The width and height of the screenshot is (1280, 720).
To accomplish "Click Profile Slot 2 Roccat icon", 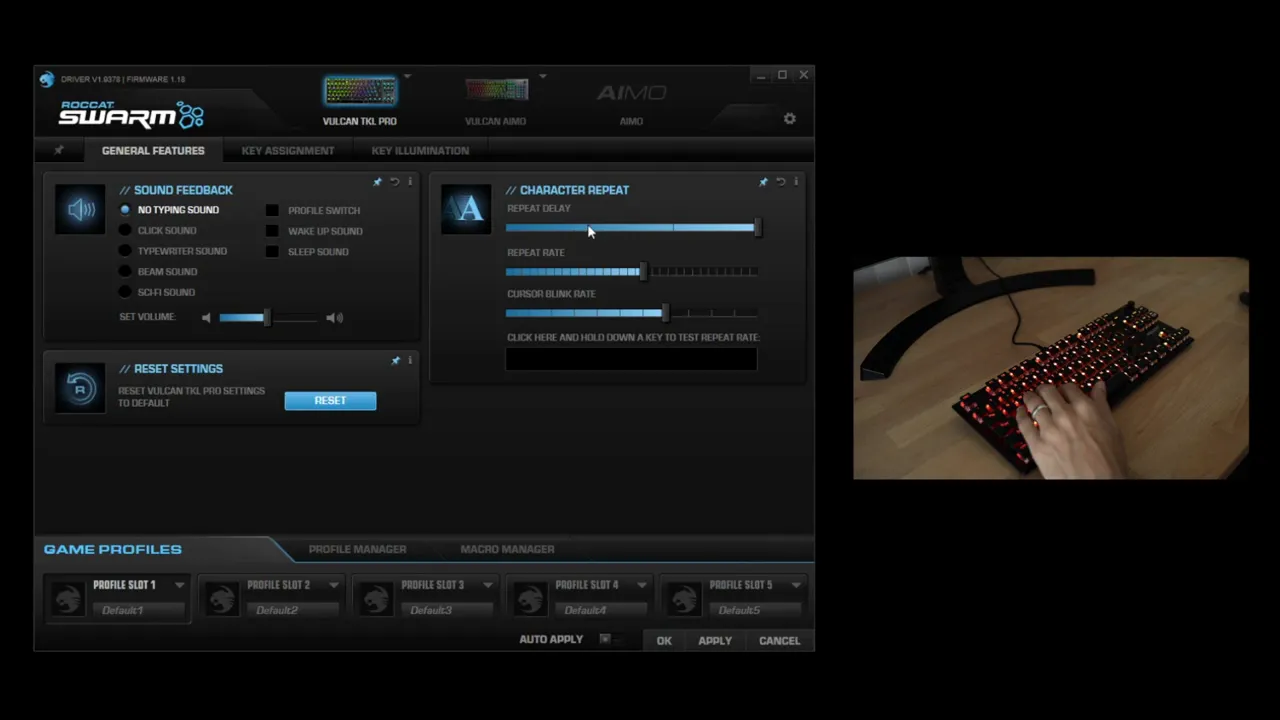I will point(222,598).
